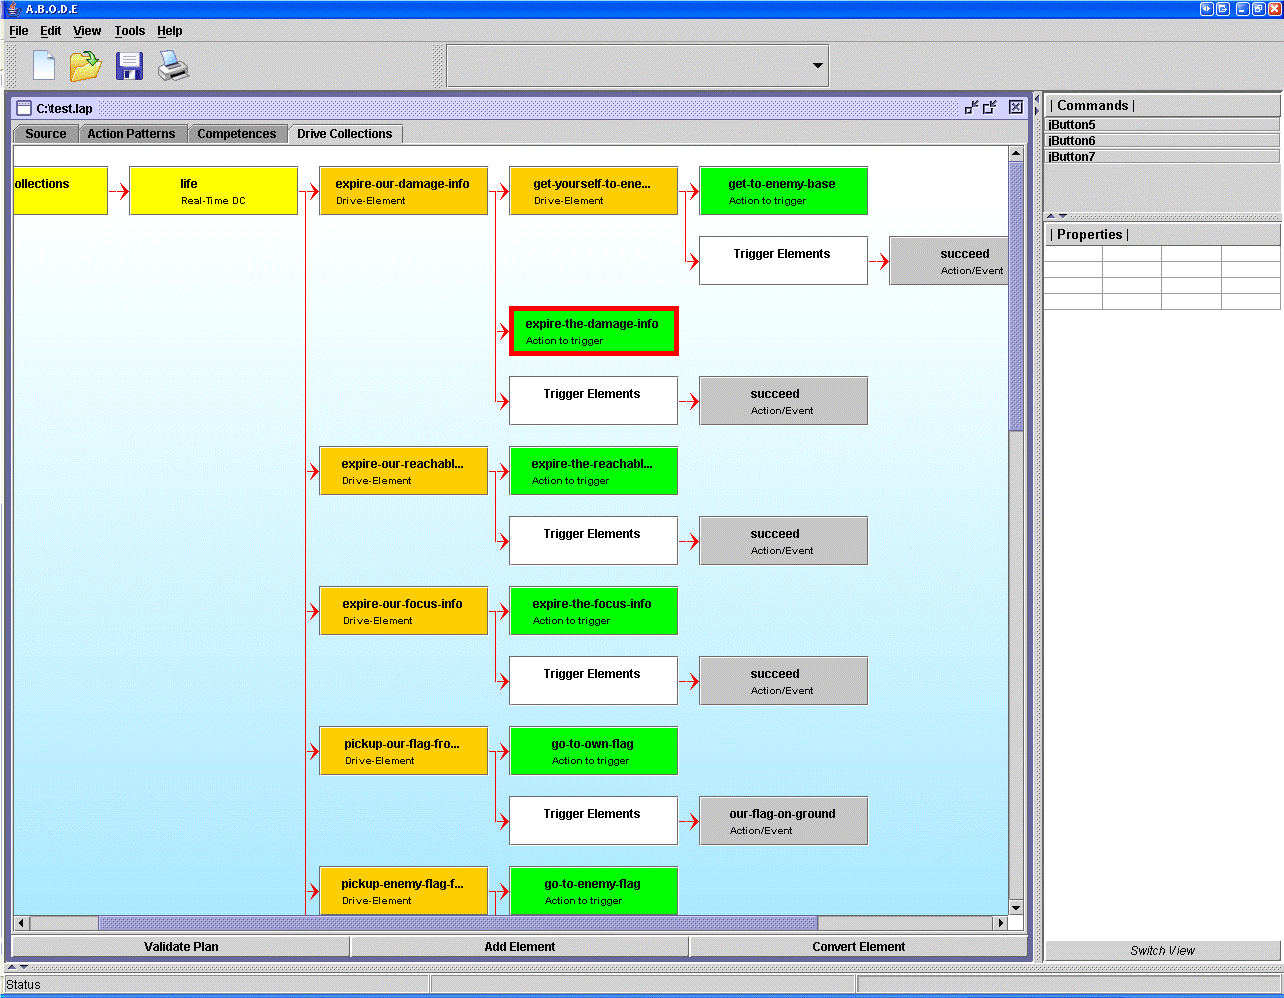Click the vertical scrollbar down arrow
Viewport: 1284px width, 998px height.
point(1016,907)
